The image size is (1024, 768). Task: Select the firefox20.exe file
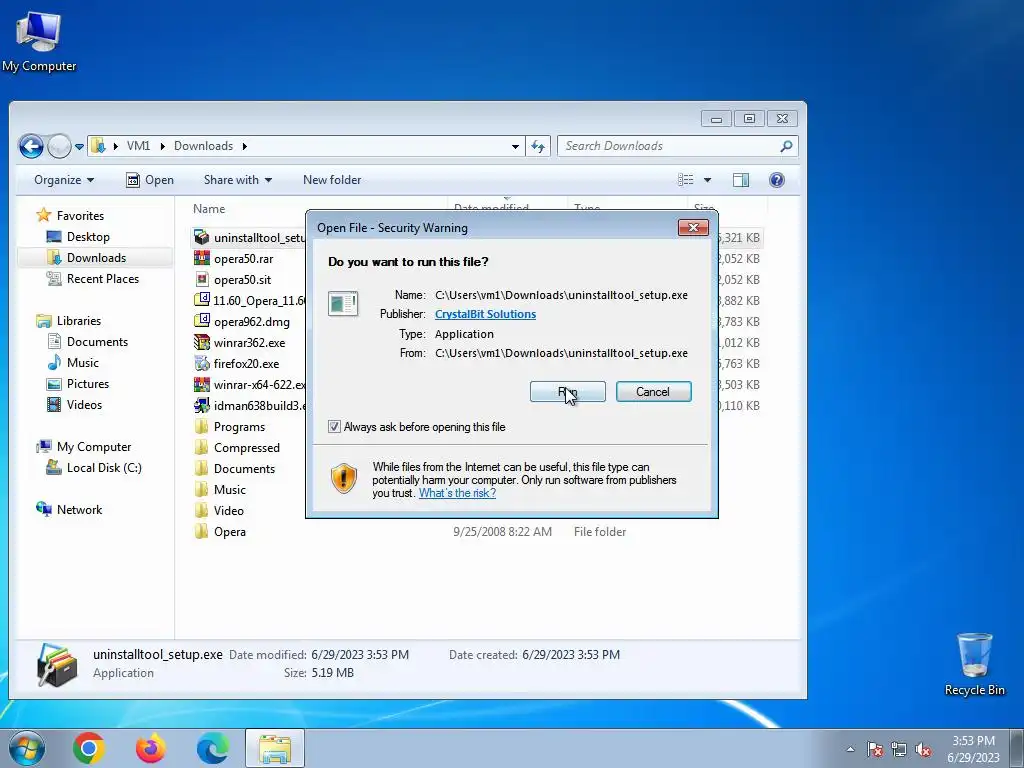pyautogui.click(x=246, y=364)
